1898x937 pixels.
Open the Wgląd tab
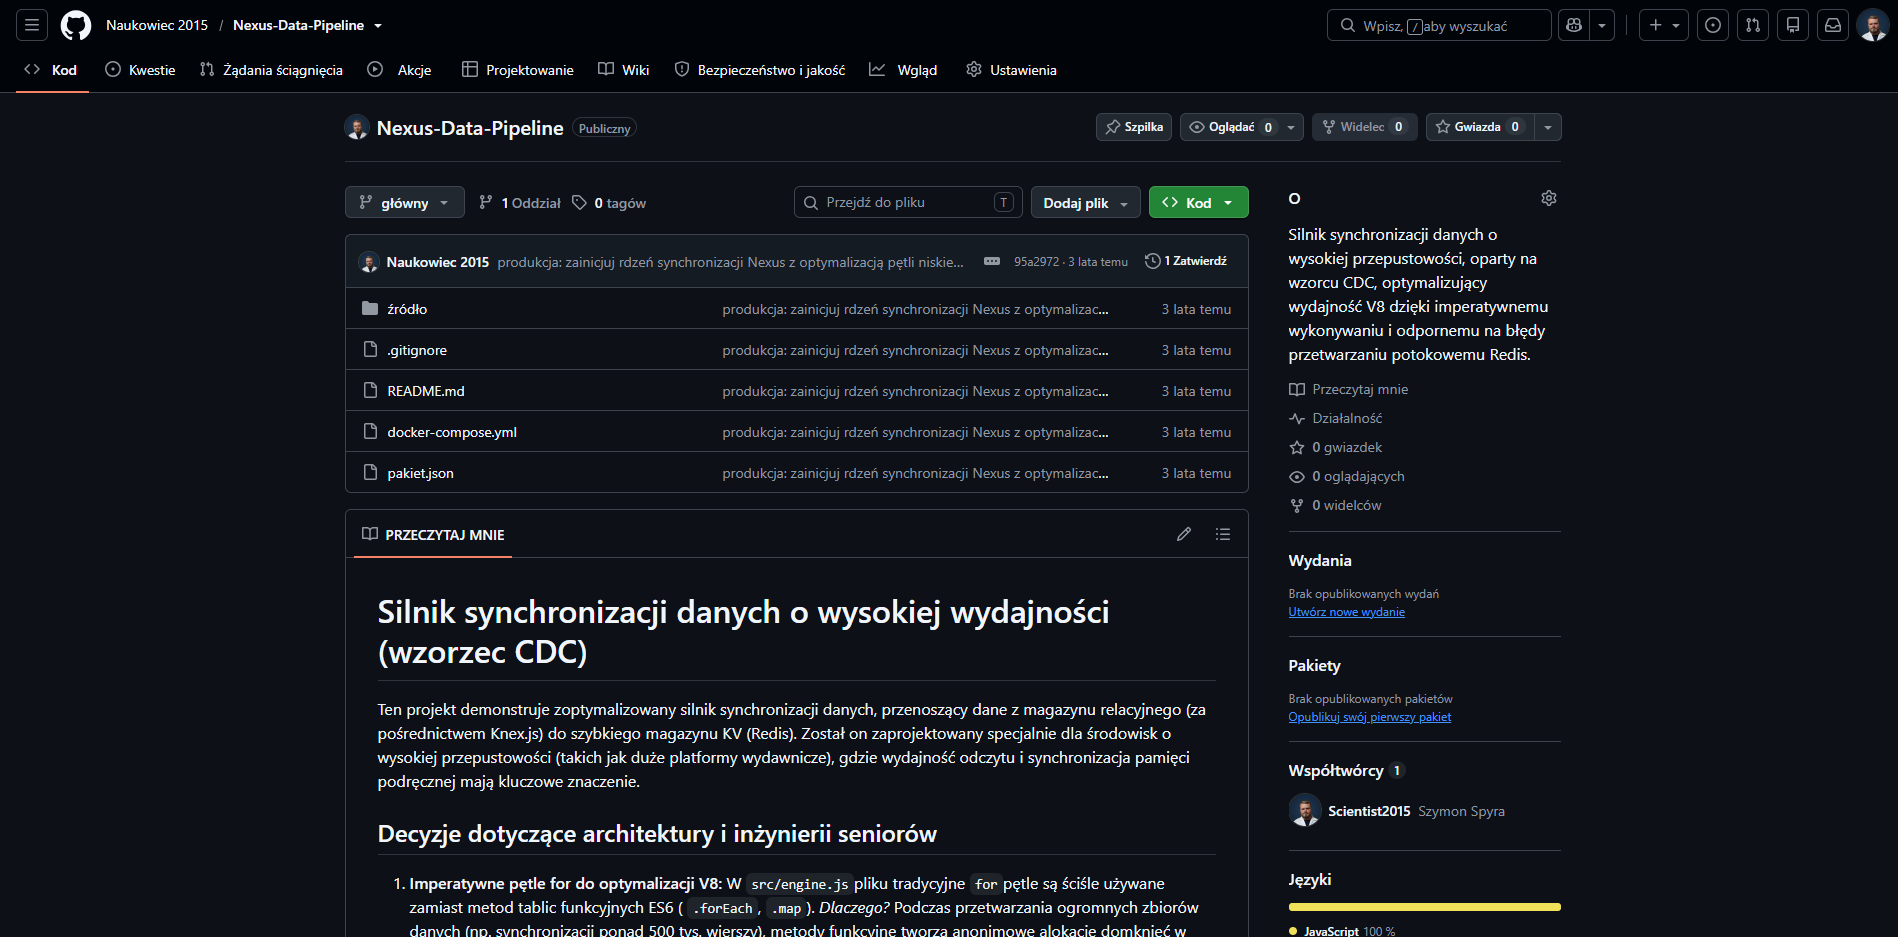tap(903, 70)
